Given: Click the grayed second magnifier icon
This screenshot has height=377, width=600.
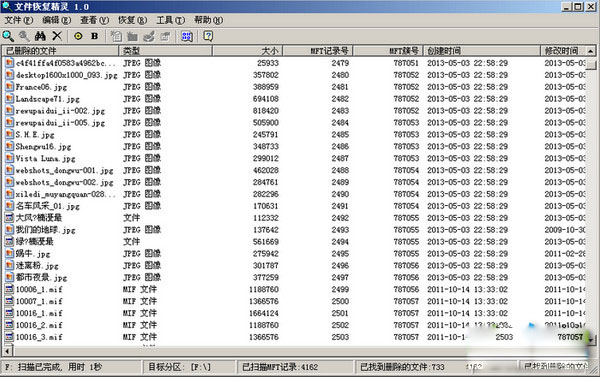Looking at the screenshot, I should [x=24, y=36].
